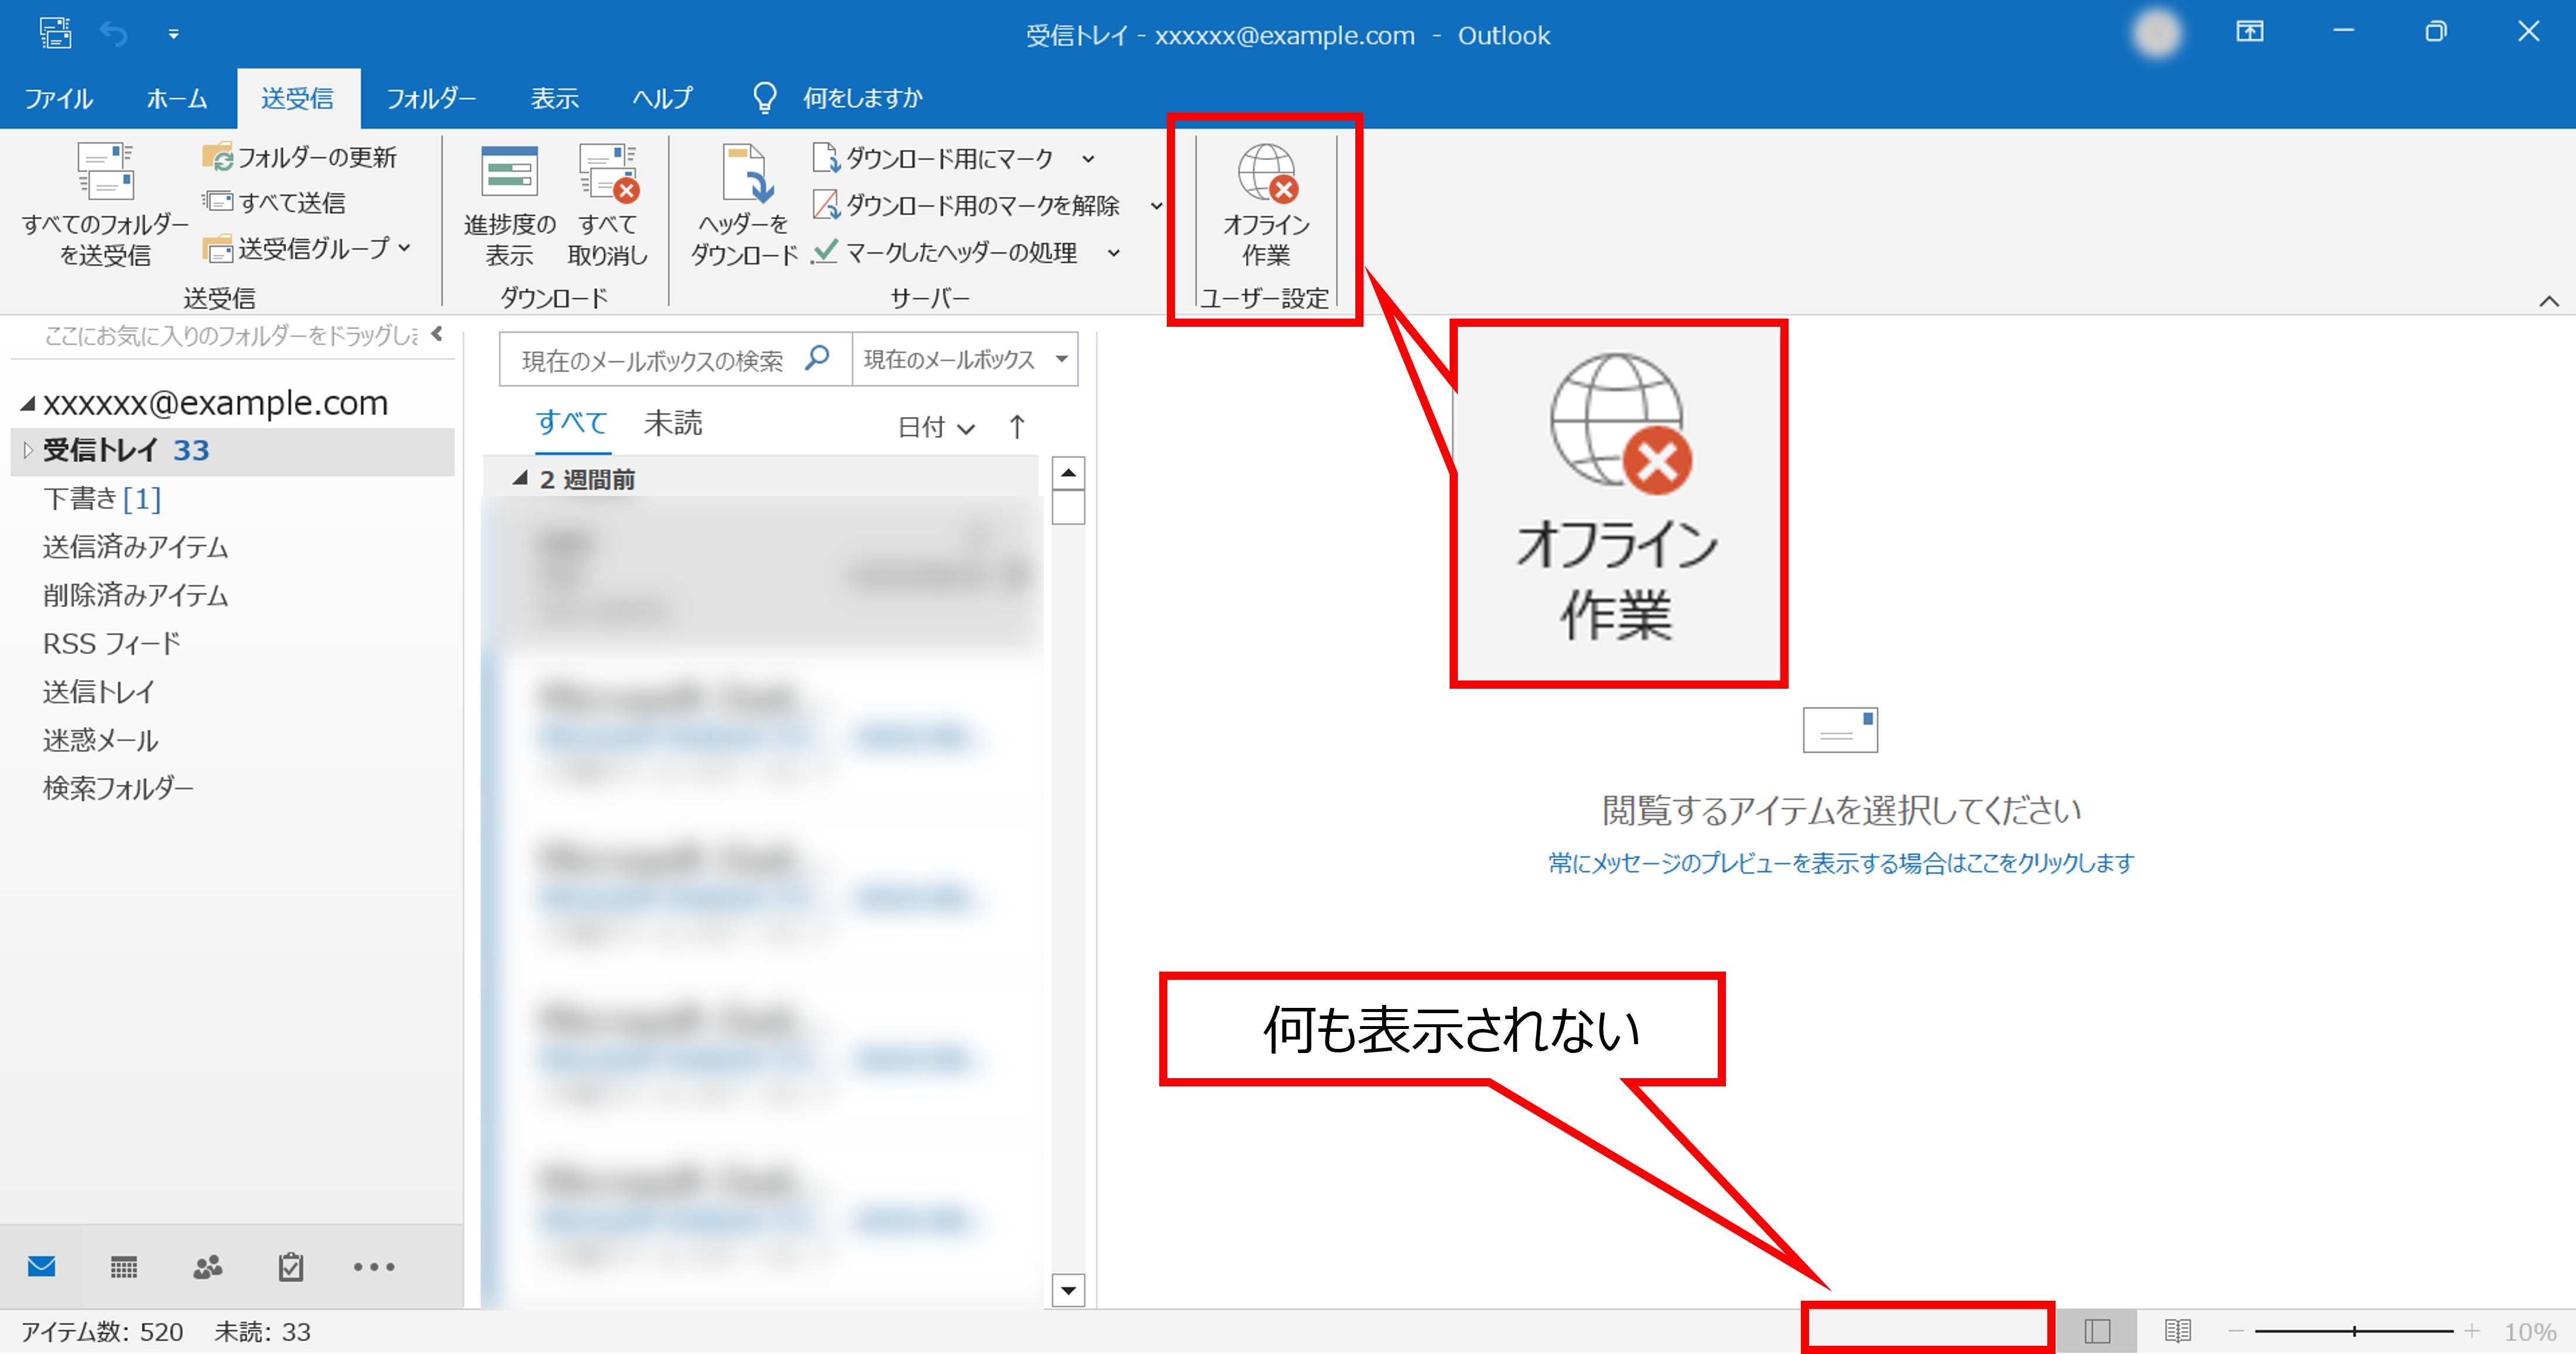Click 何をしますか search box
The height and width of the screenshot is (1354, 2576).
pos(862,98)
